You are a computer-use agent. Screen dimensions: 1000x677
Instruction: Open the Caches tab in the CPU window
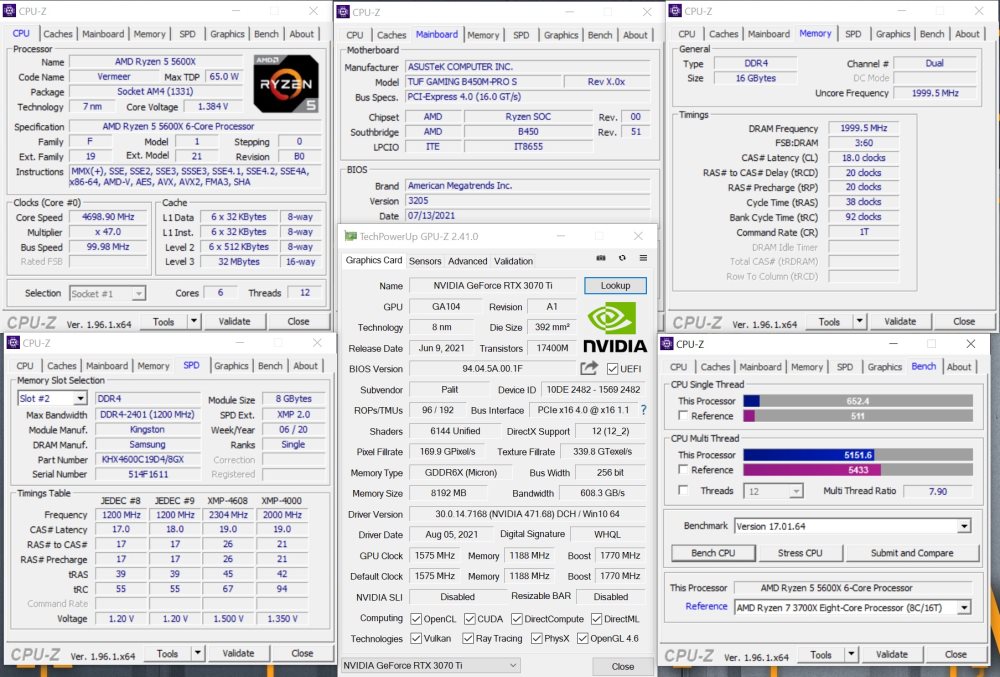(58, 34)
